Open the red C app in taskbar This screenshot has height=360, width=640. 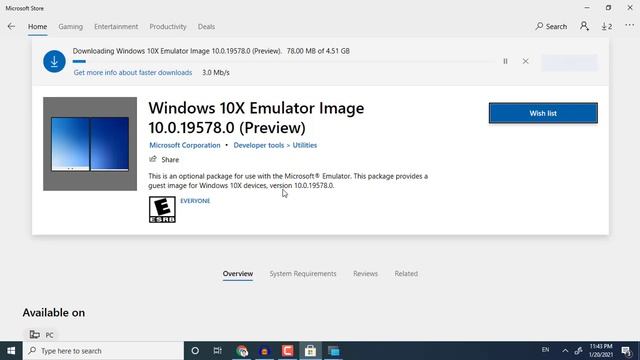[287, 351]
